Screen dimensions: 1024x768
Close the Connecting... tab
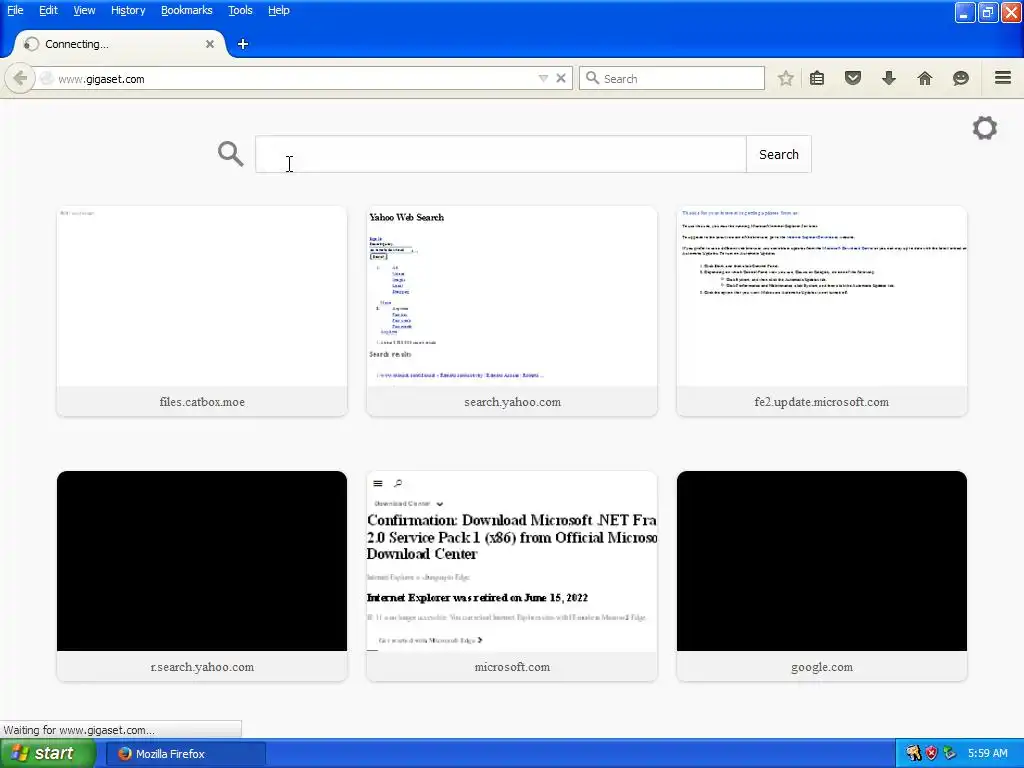pos(210,44)
